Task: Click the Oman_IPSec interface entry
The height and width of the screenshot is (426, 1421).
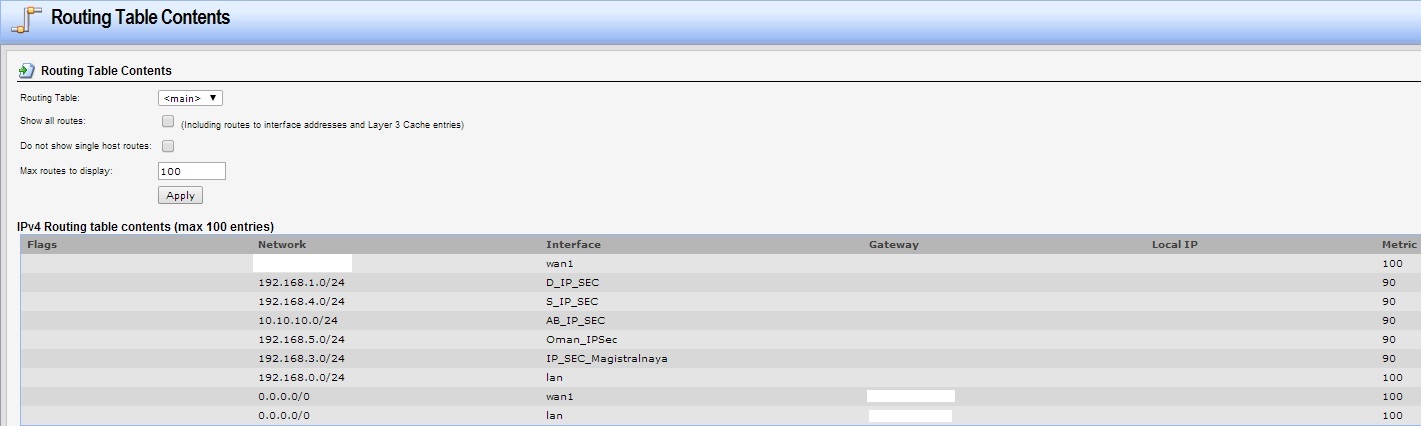Action: tap(582, 339)
